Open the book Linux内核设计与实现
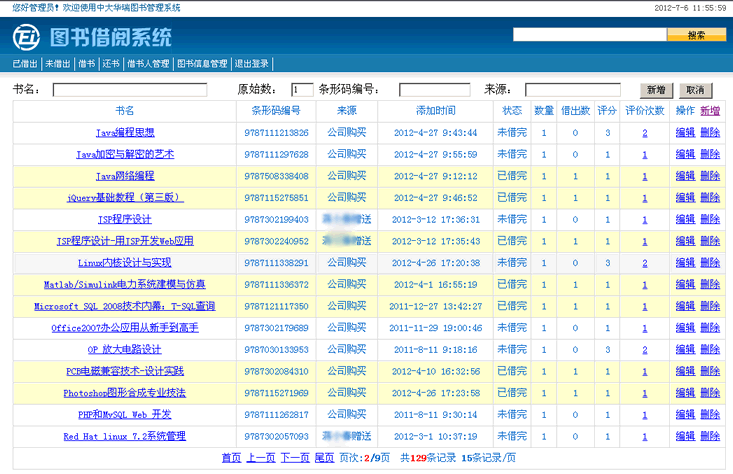Image resolution: width=733 pixels, height=474 pixels. 125,263
